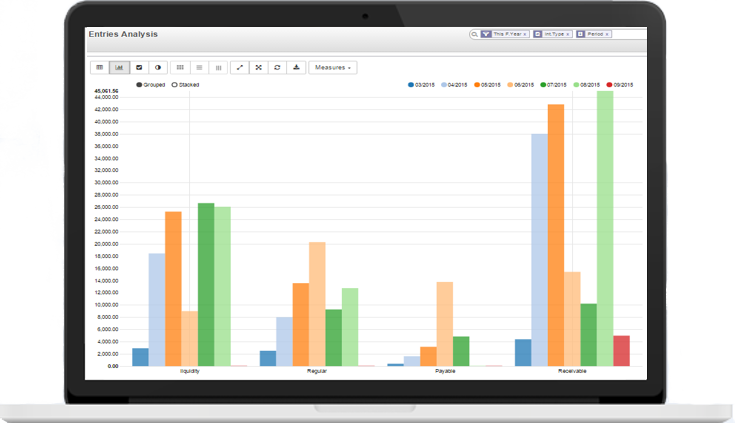
Task: Click the search magnifier icon
Action: tap(474, 34)
